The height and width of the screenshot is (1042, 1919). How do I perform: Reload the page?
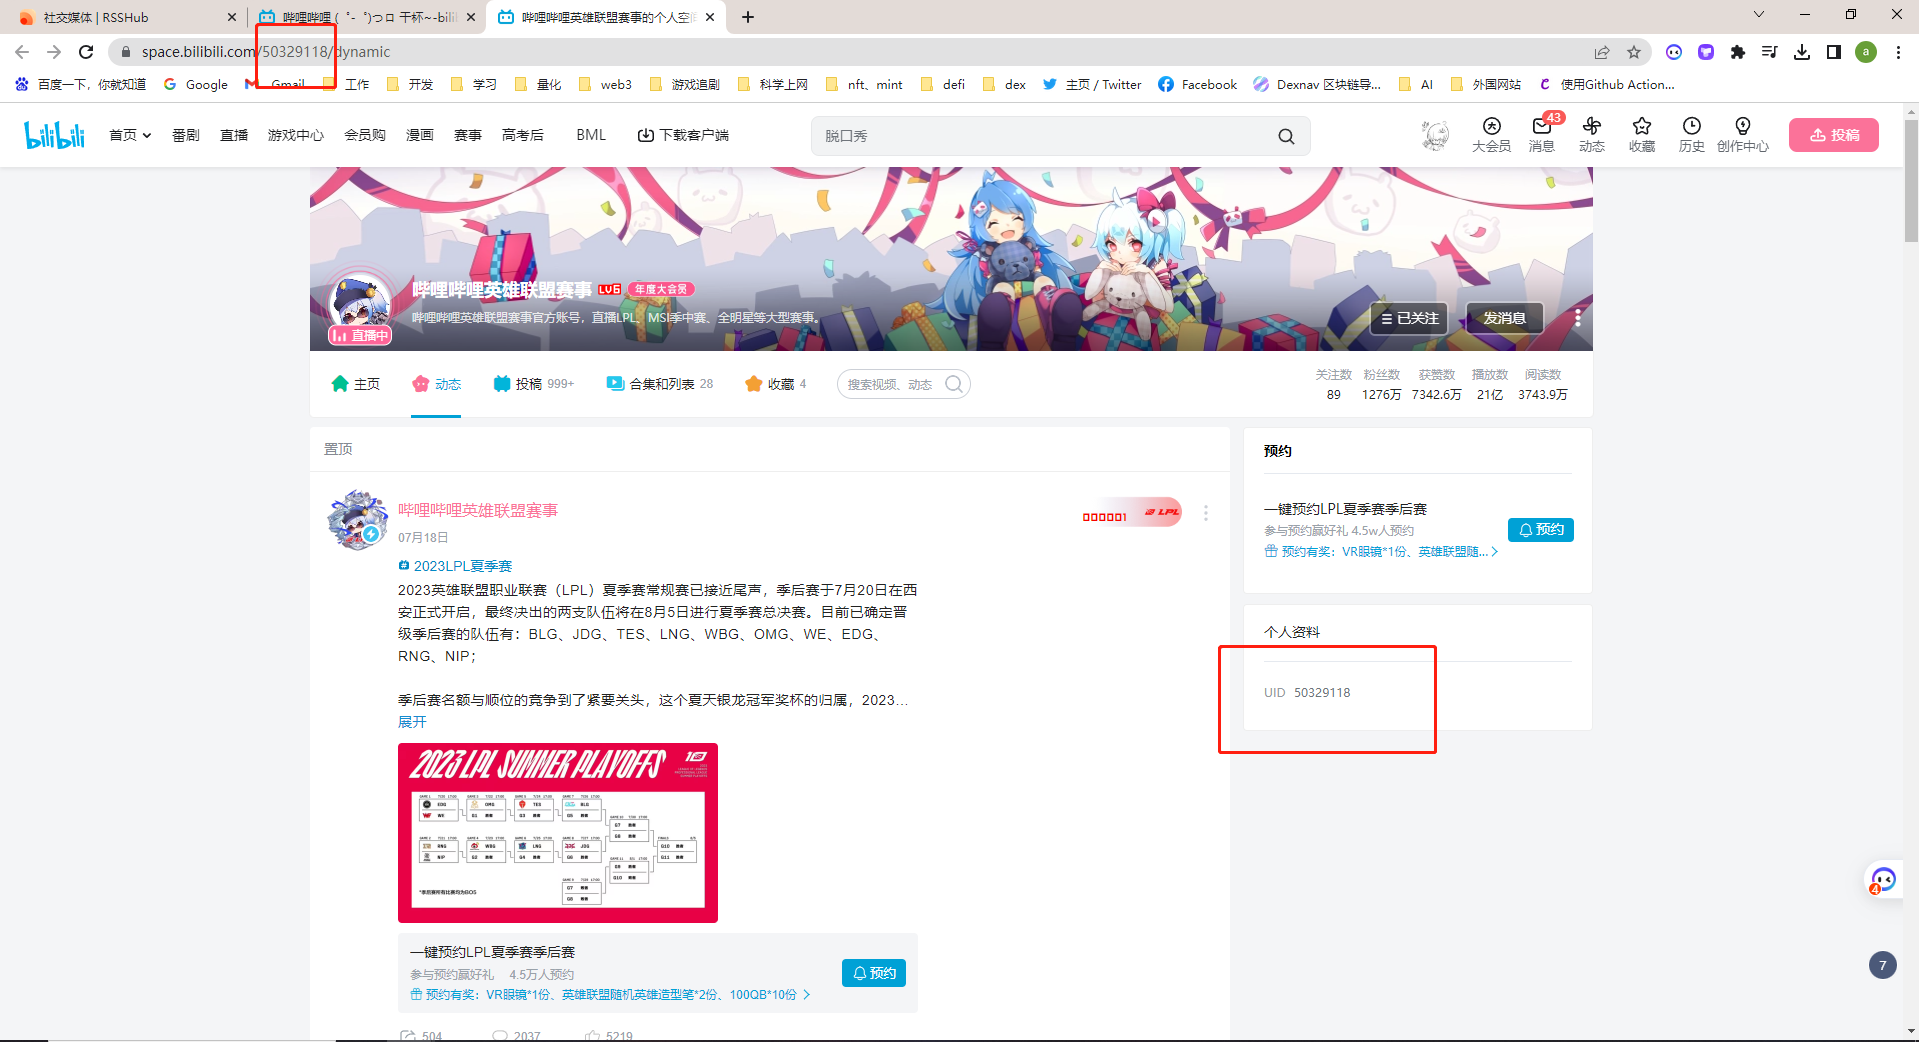[86, 52]
